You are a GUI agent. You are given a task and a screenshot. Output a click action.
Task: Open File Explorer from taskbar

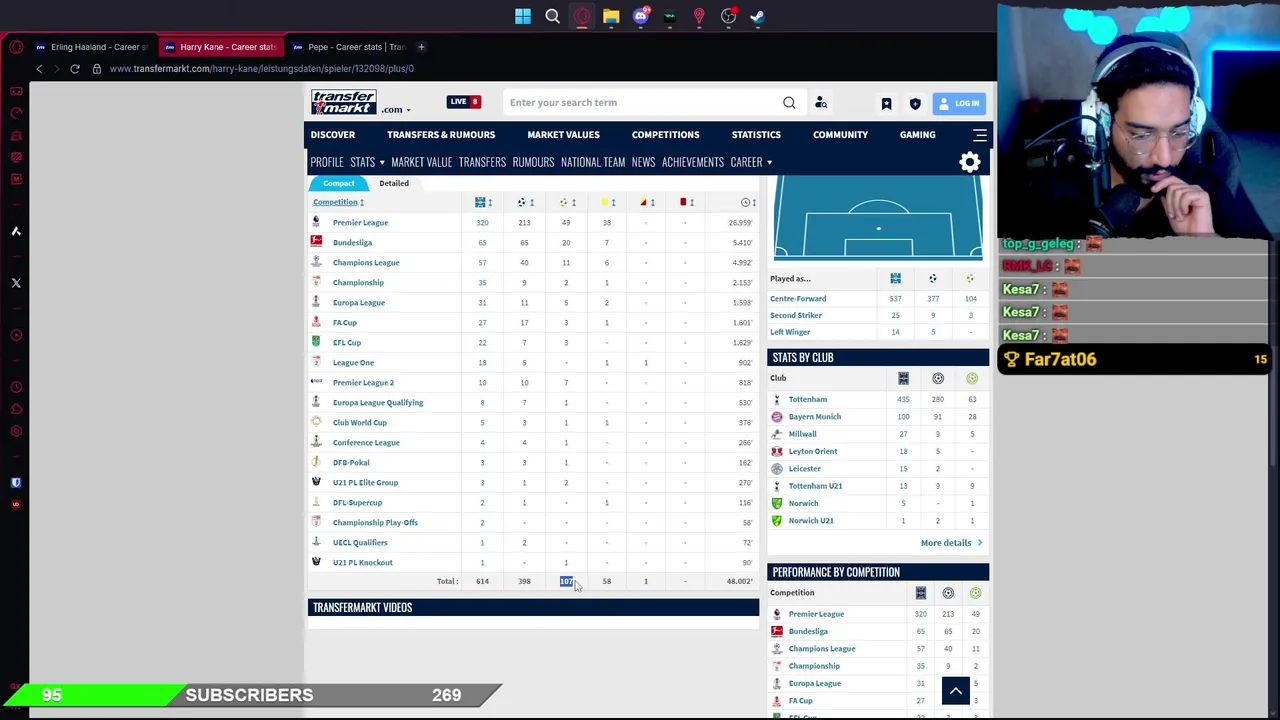pyautogui.click(x=611, y=16)
